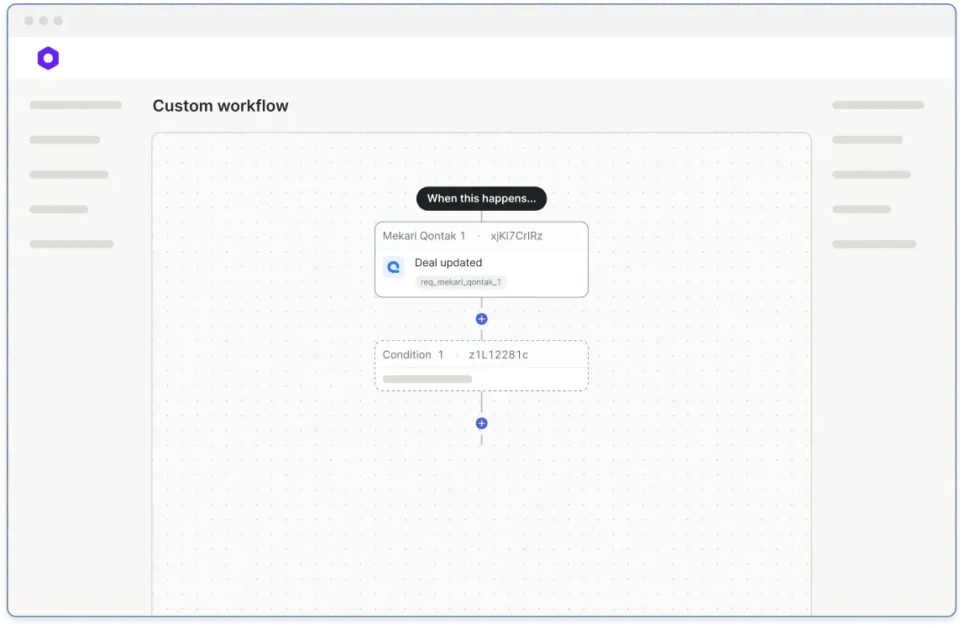Open the last left sidebar menu item
The width and height of the screenshot is (964, 628).
click(x=71, y=244)
